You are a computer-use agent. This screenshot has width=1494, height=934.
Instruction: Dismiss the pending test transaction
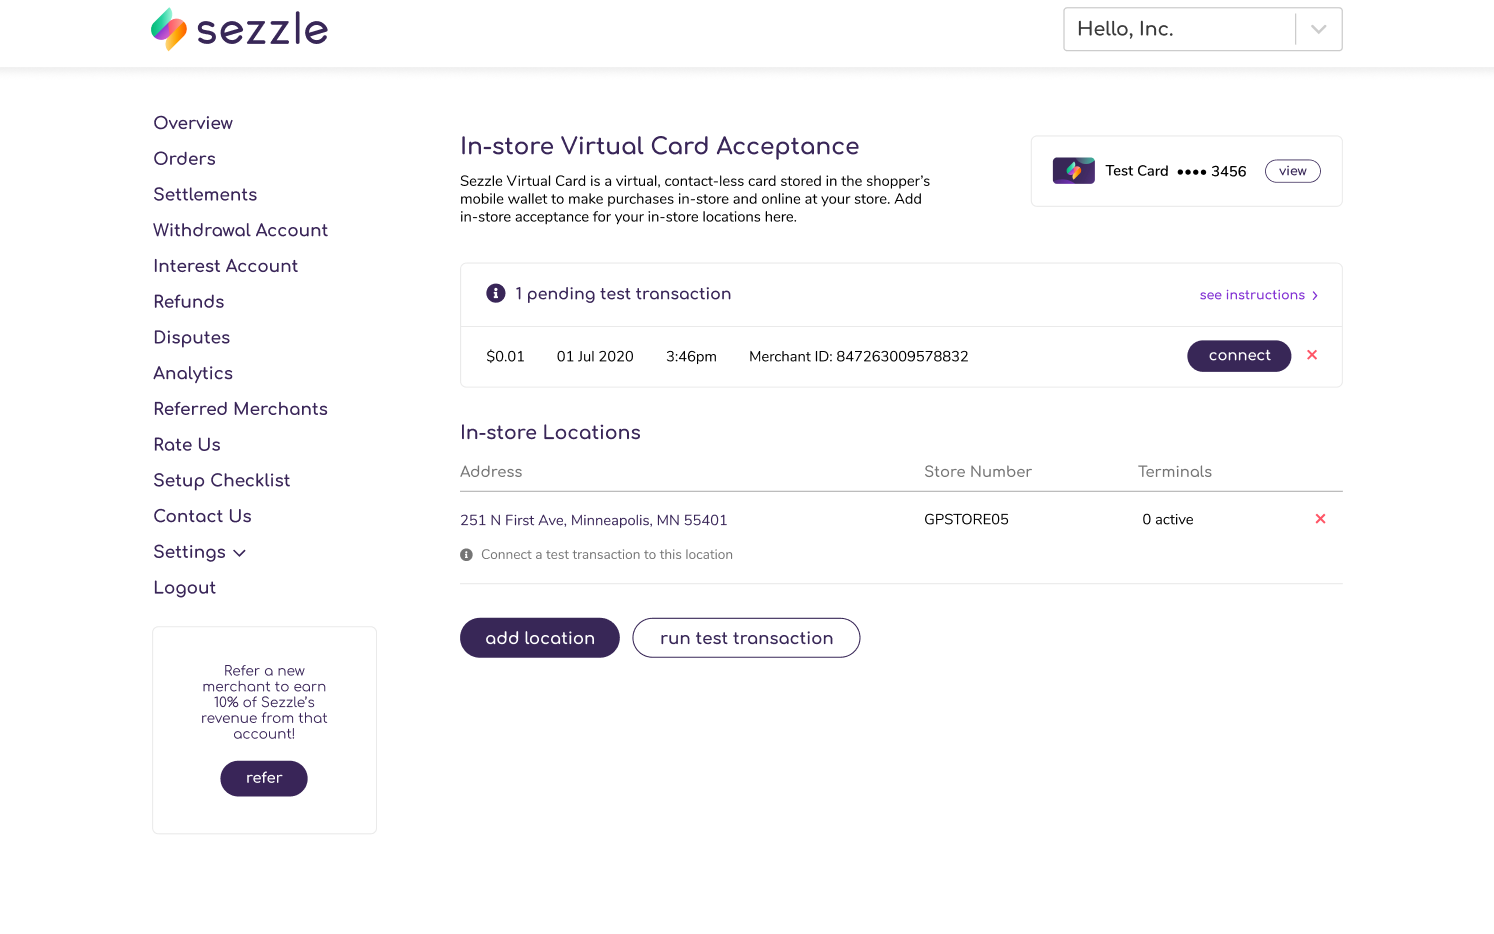[x=1312, y=355]
